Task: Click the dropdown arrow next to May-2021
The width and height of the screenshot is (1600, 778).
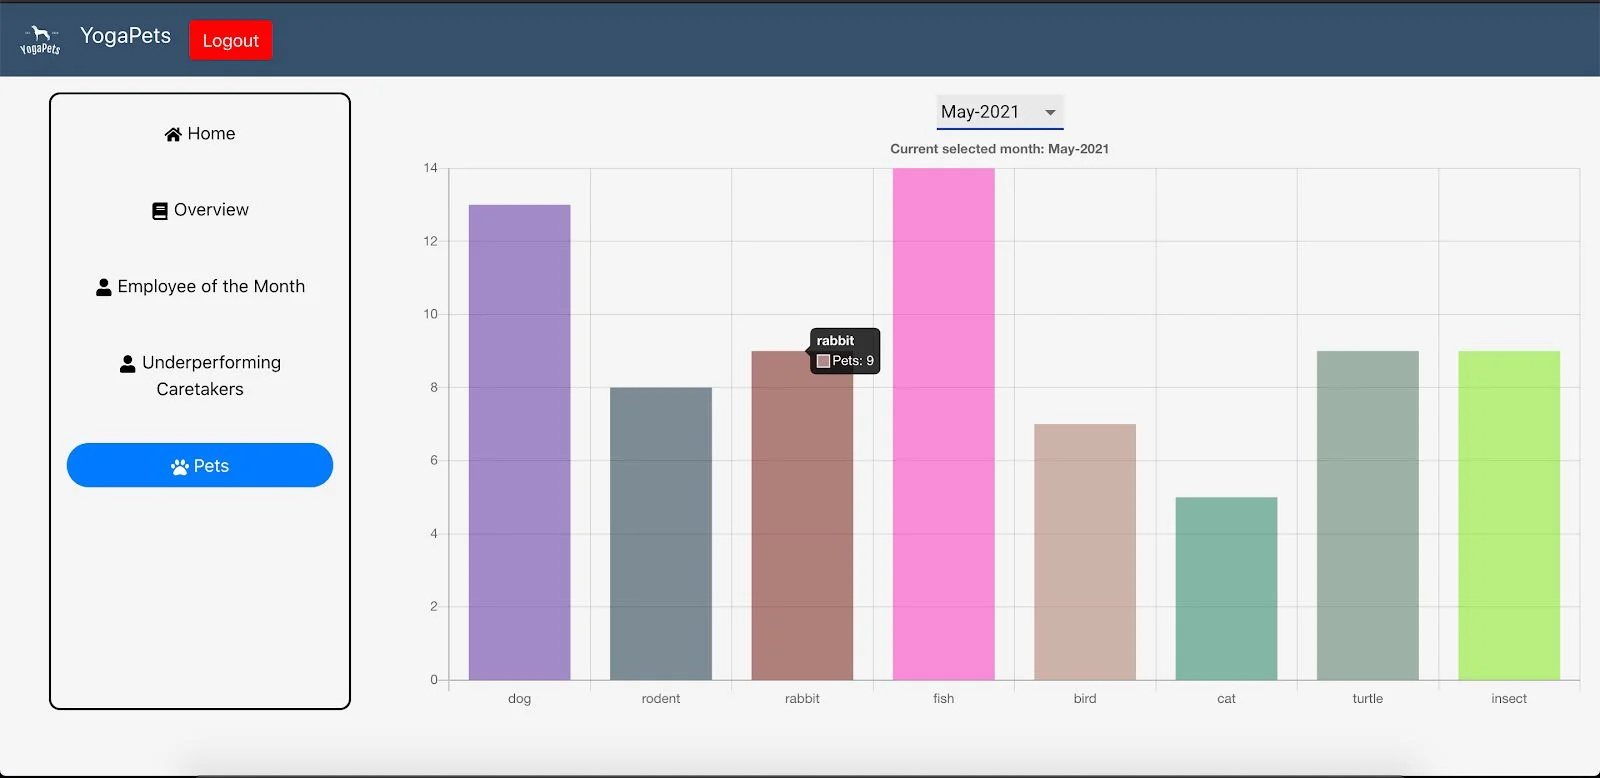Action: tap(1050, 112)
